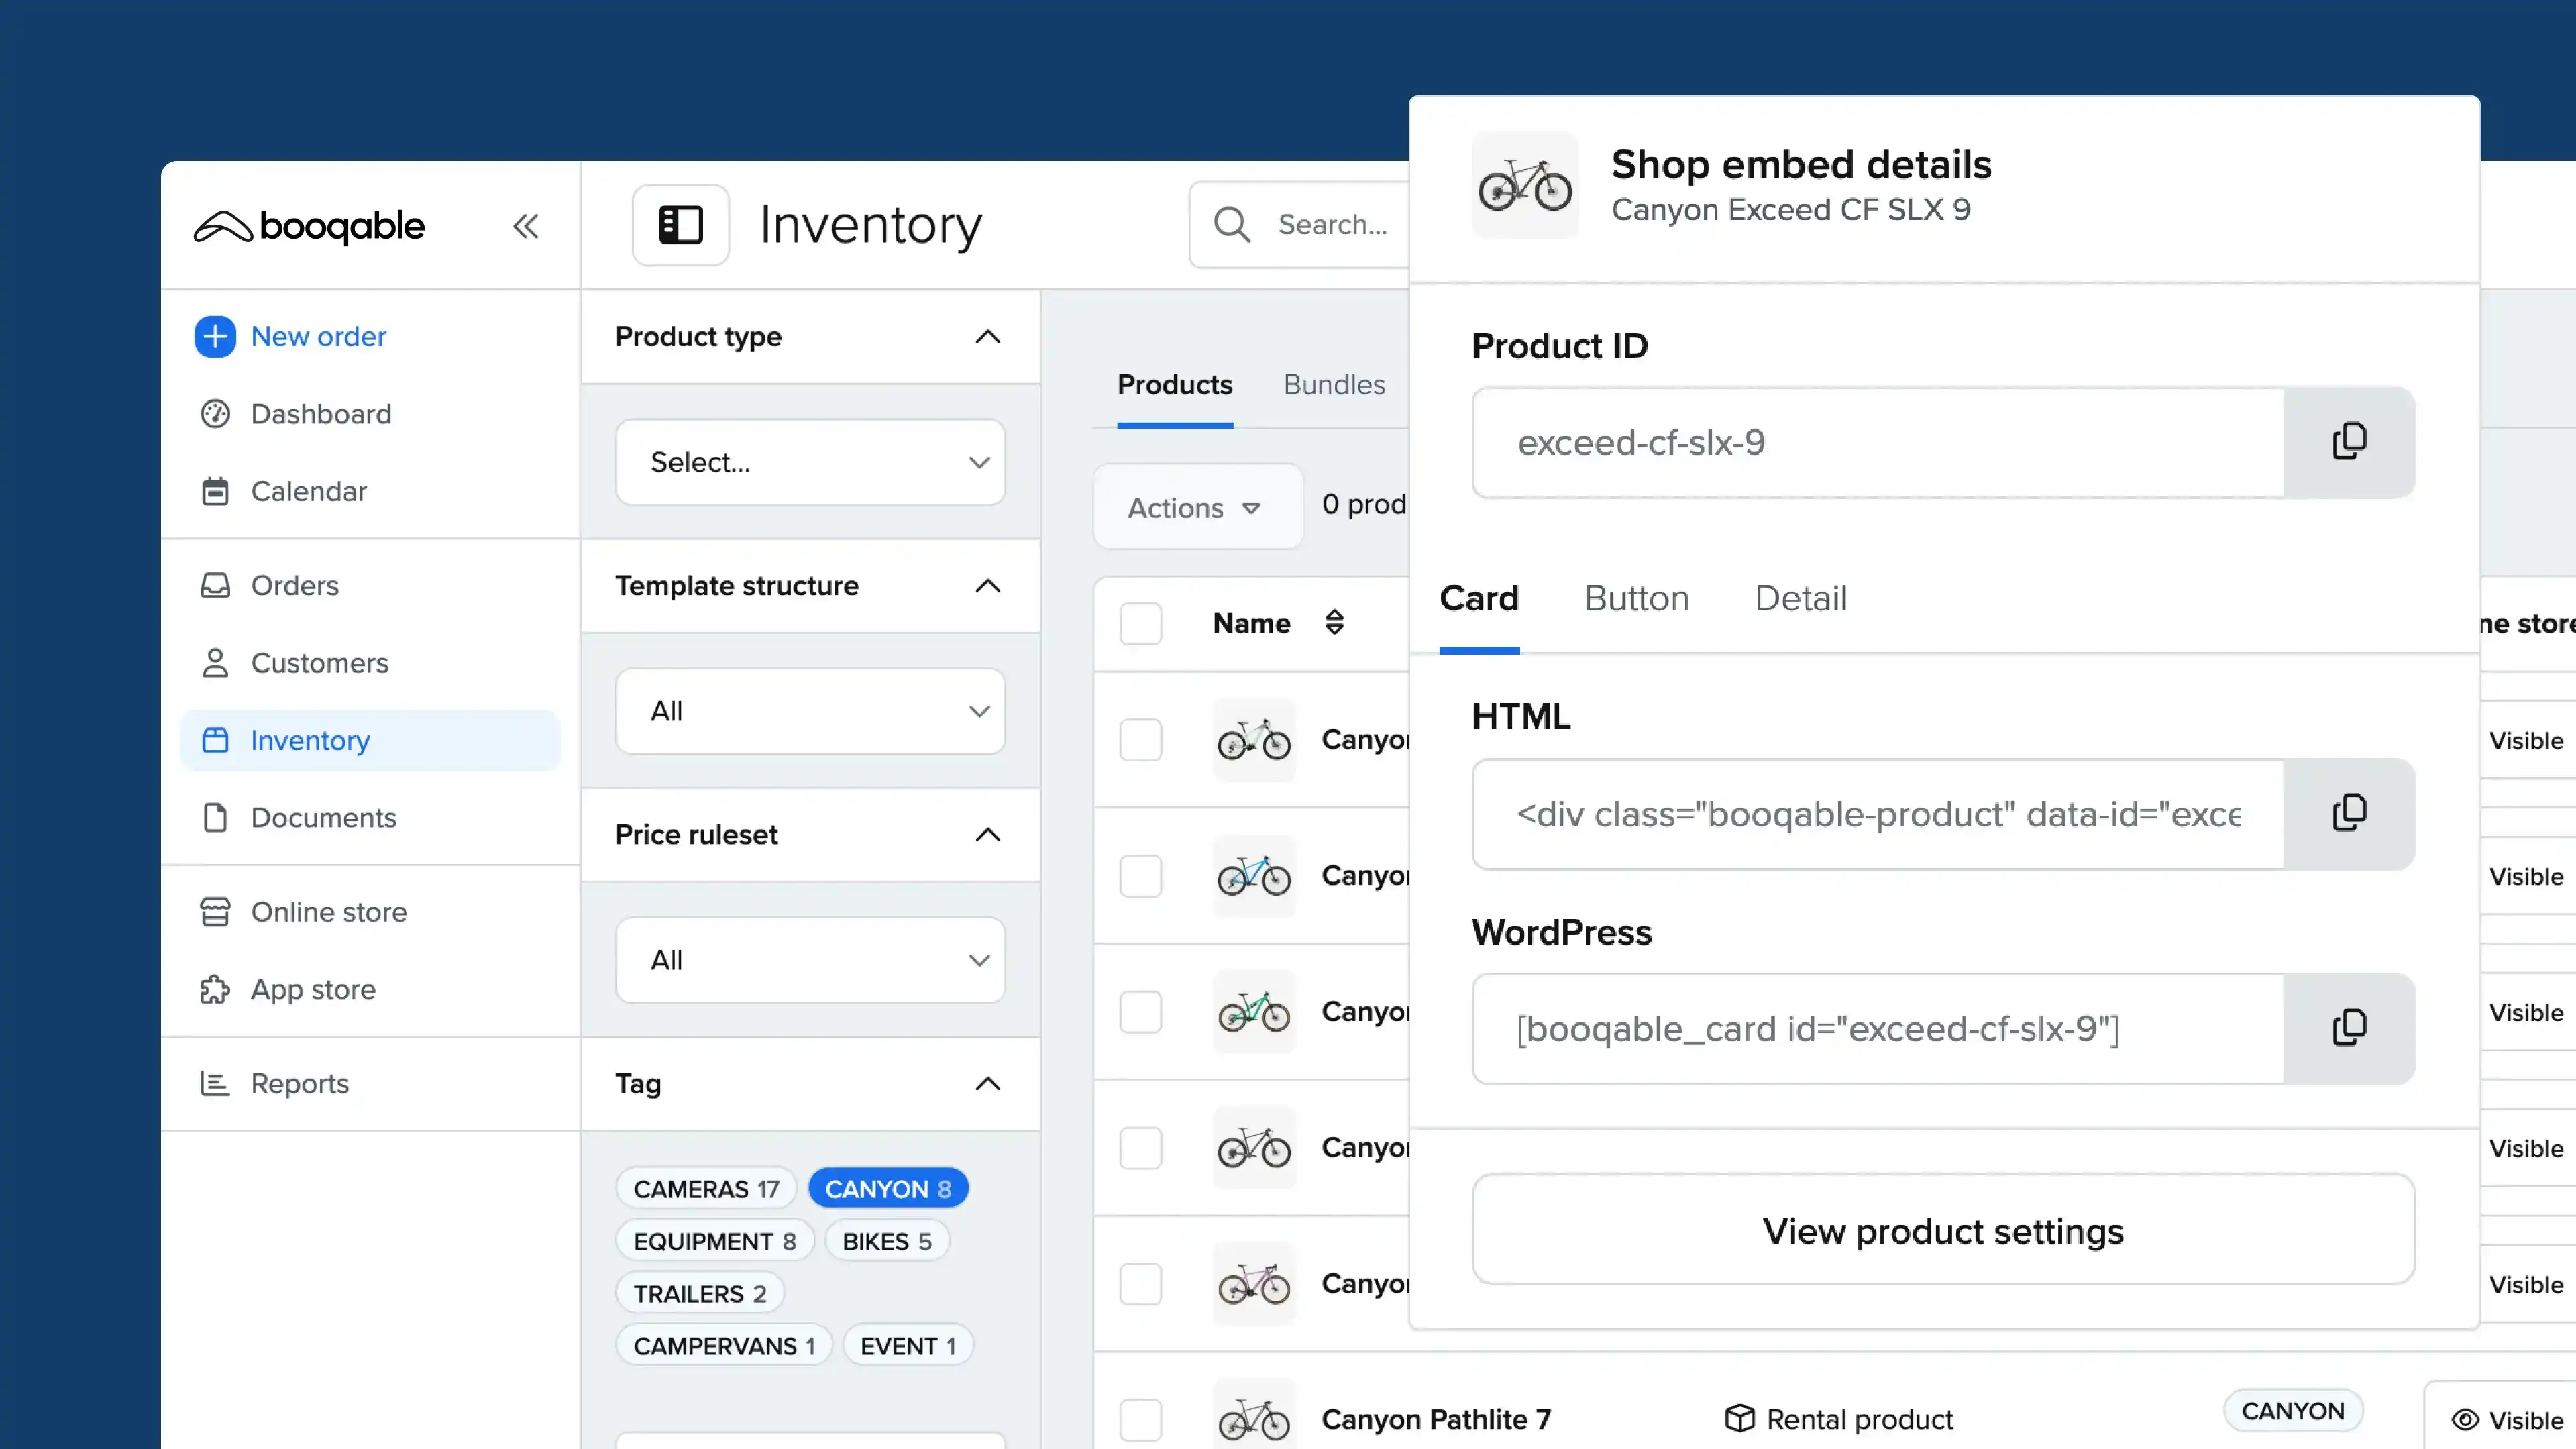
Task: Open the Bundles tab
Action: [x=1334, y=385]
